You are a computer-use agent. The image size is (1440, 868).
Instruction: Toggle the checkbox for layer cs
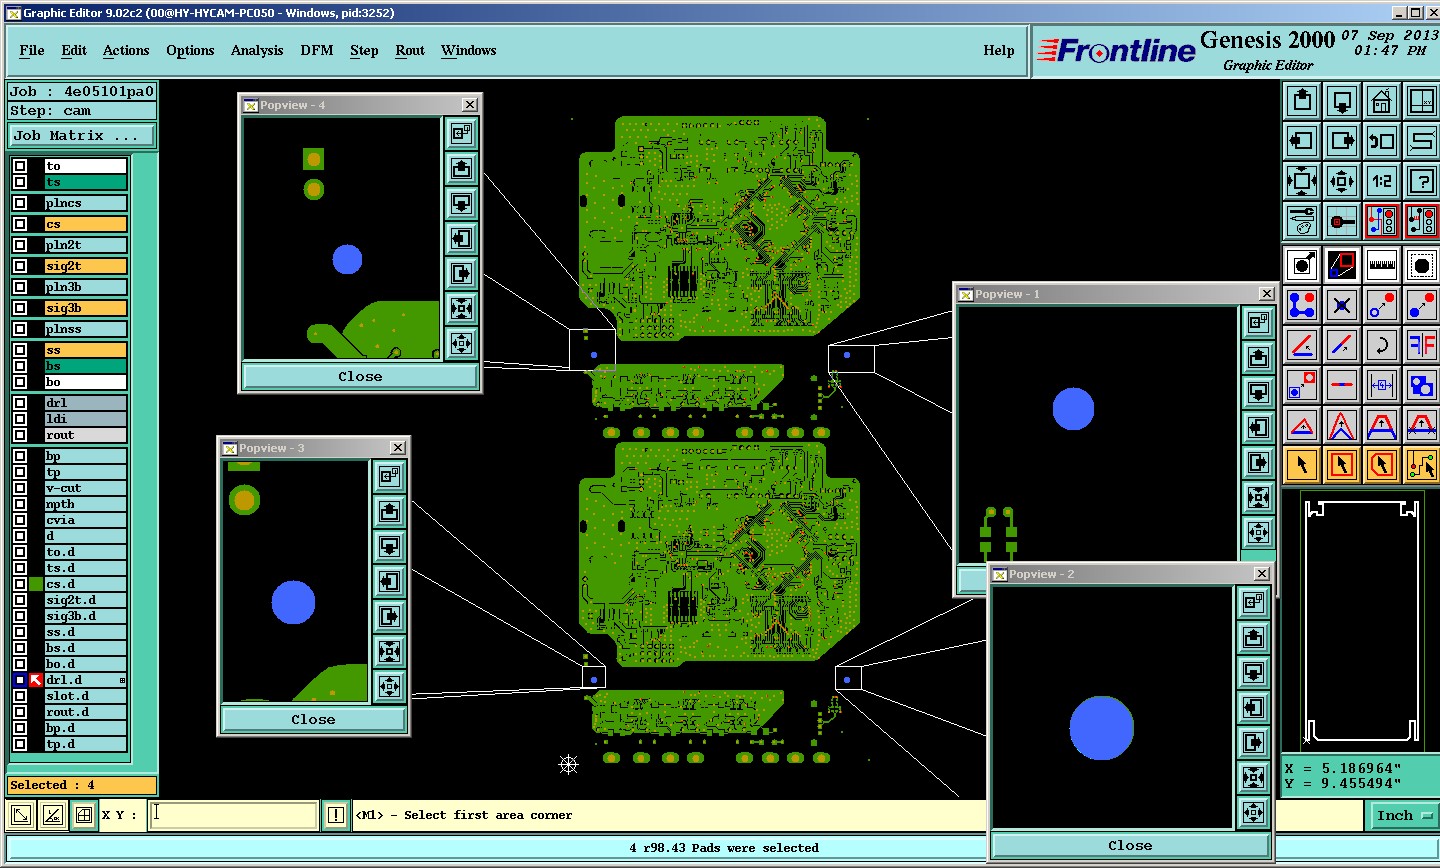[20, 224]
